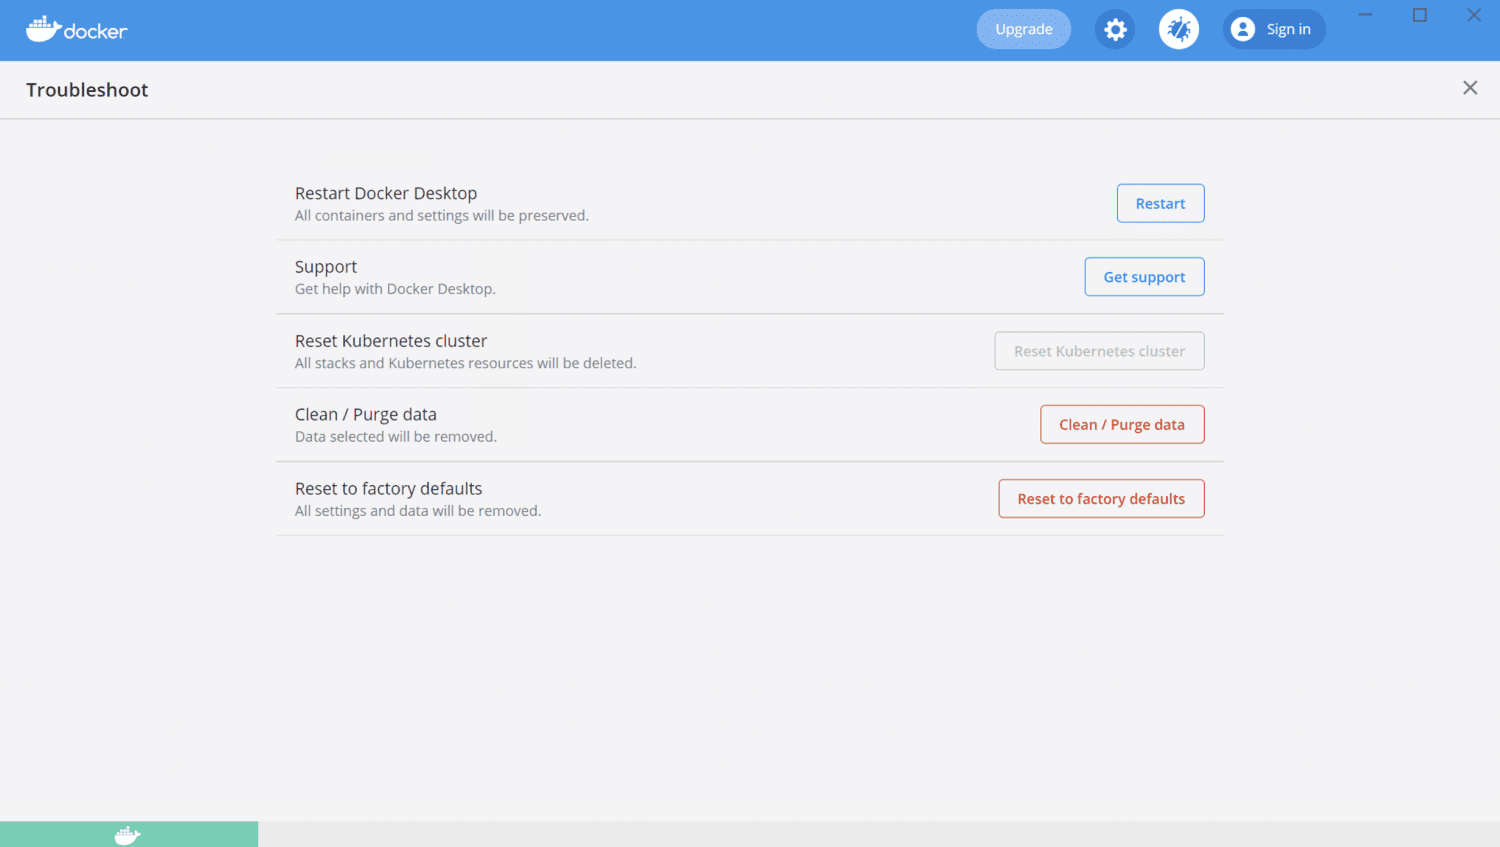Viewport: 1500px width, 847px height.
Task: Click the Docker whale logo
Action: tap(77, 30)
